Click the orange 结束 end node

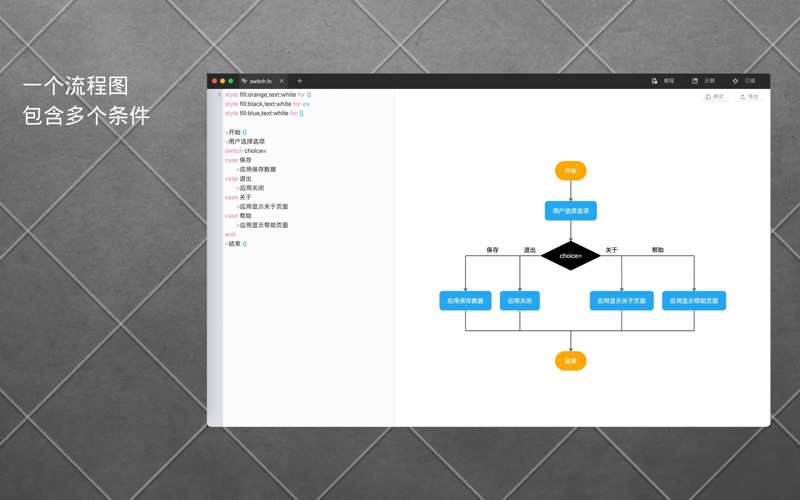[x=570, y=361]
